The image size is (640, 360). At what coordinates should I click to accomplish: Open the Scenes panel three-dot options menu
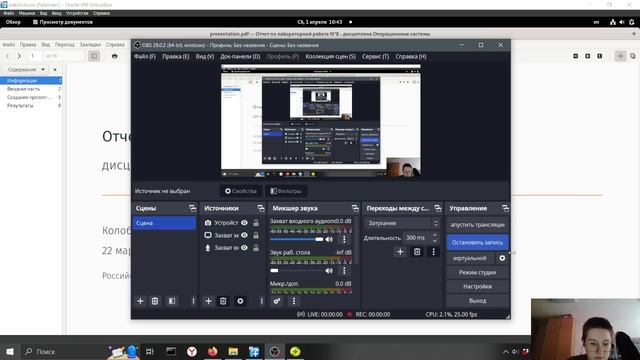coord(193,301)
